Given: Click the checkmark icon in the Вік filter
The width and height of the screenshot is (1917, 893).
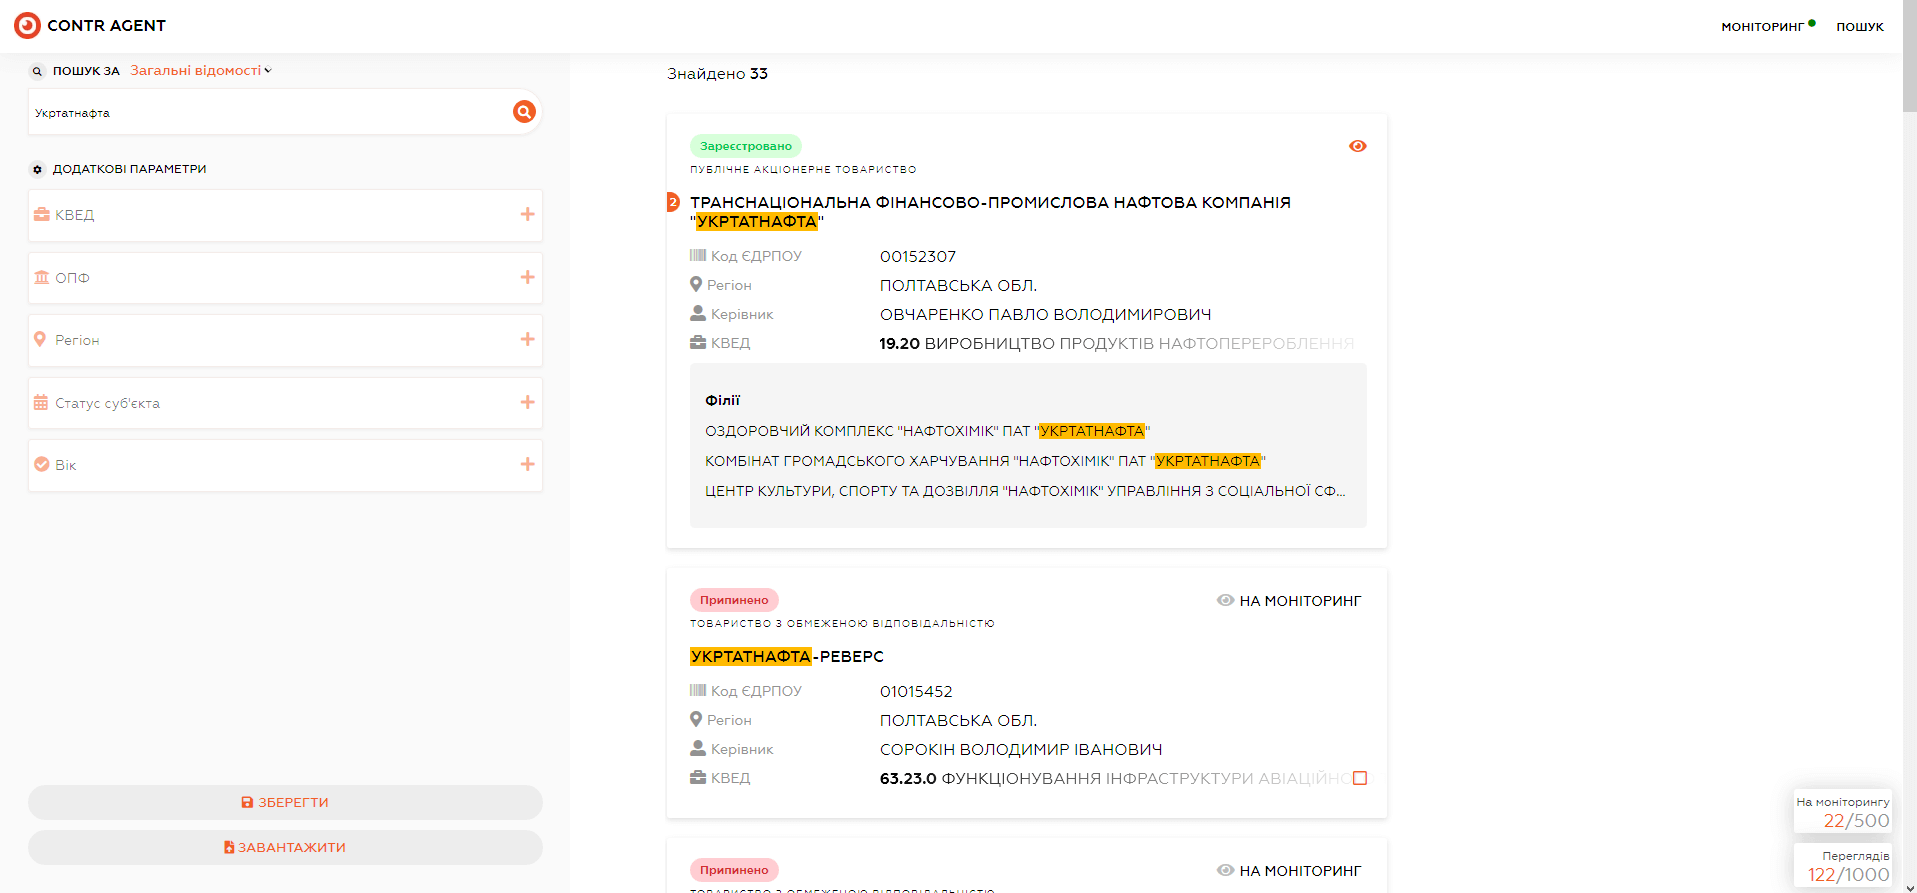Looking at the screenshot, I should click(x=42, y=464).
